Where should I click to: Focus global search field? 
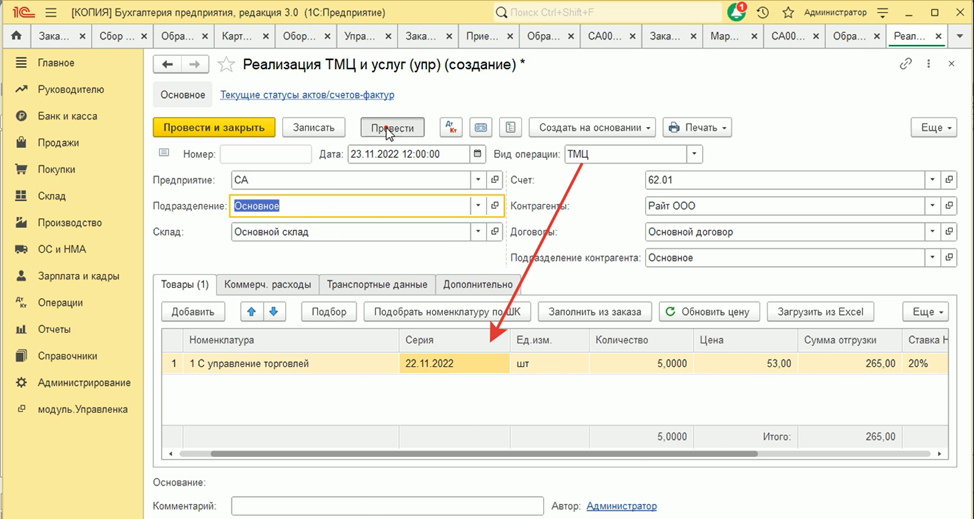coord(608,12)
